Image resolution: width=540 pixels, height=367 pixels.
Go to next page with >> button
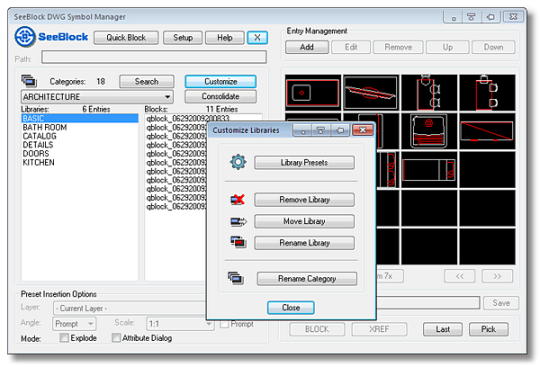[x=497, y=276]
